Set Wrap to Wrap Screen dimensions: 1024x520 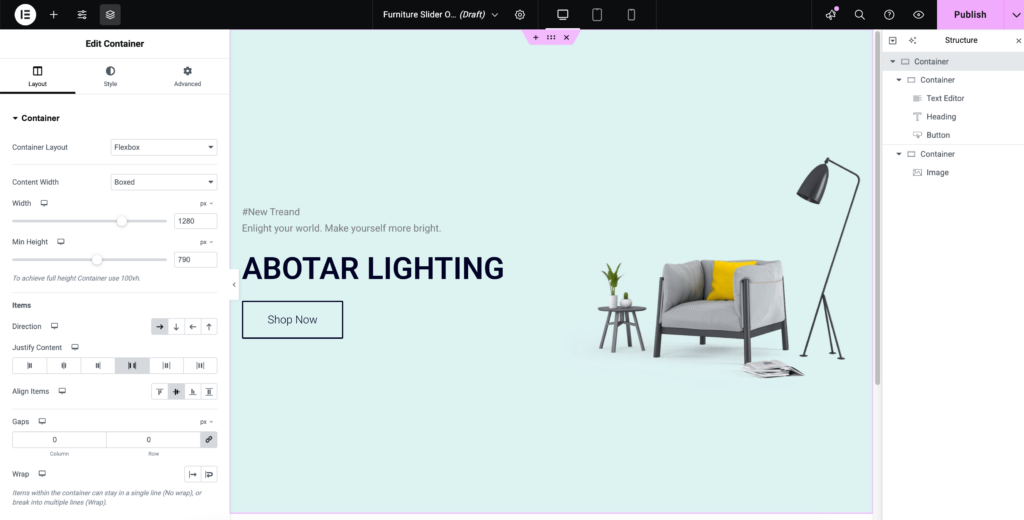point(209,474)
